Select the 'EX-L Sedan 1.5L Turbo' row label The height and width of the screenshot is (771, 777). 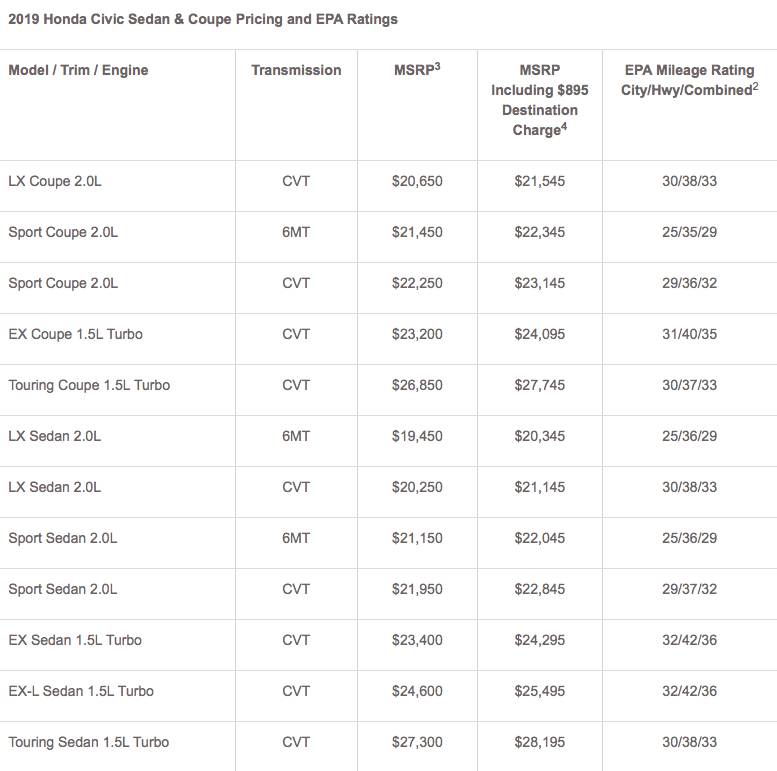81,691
